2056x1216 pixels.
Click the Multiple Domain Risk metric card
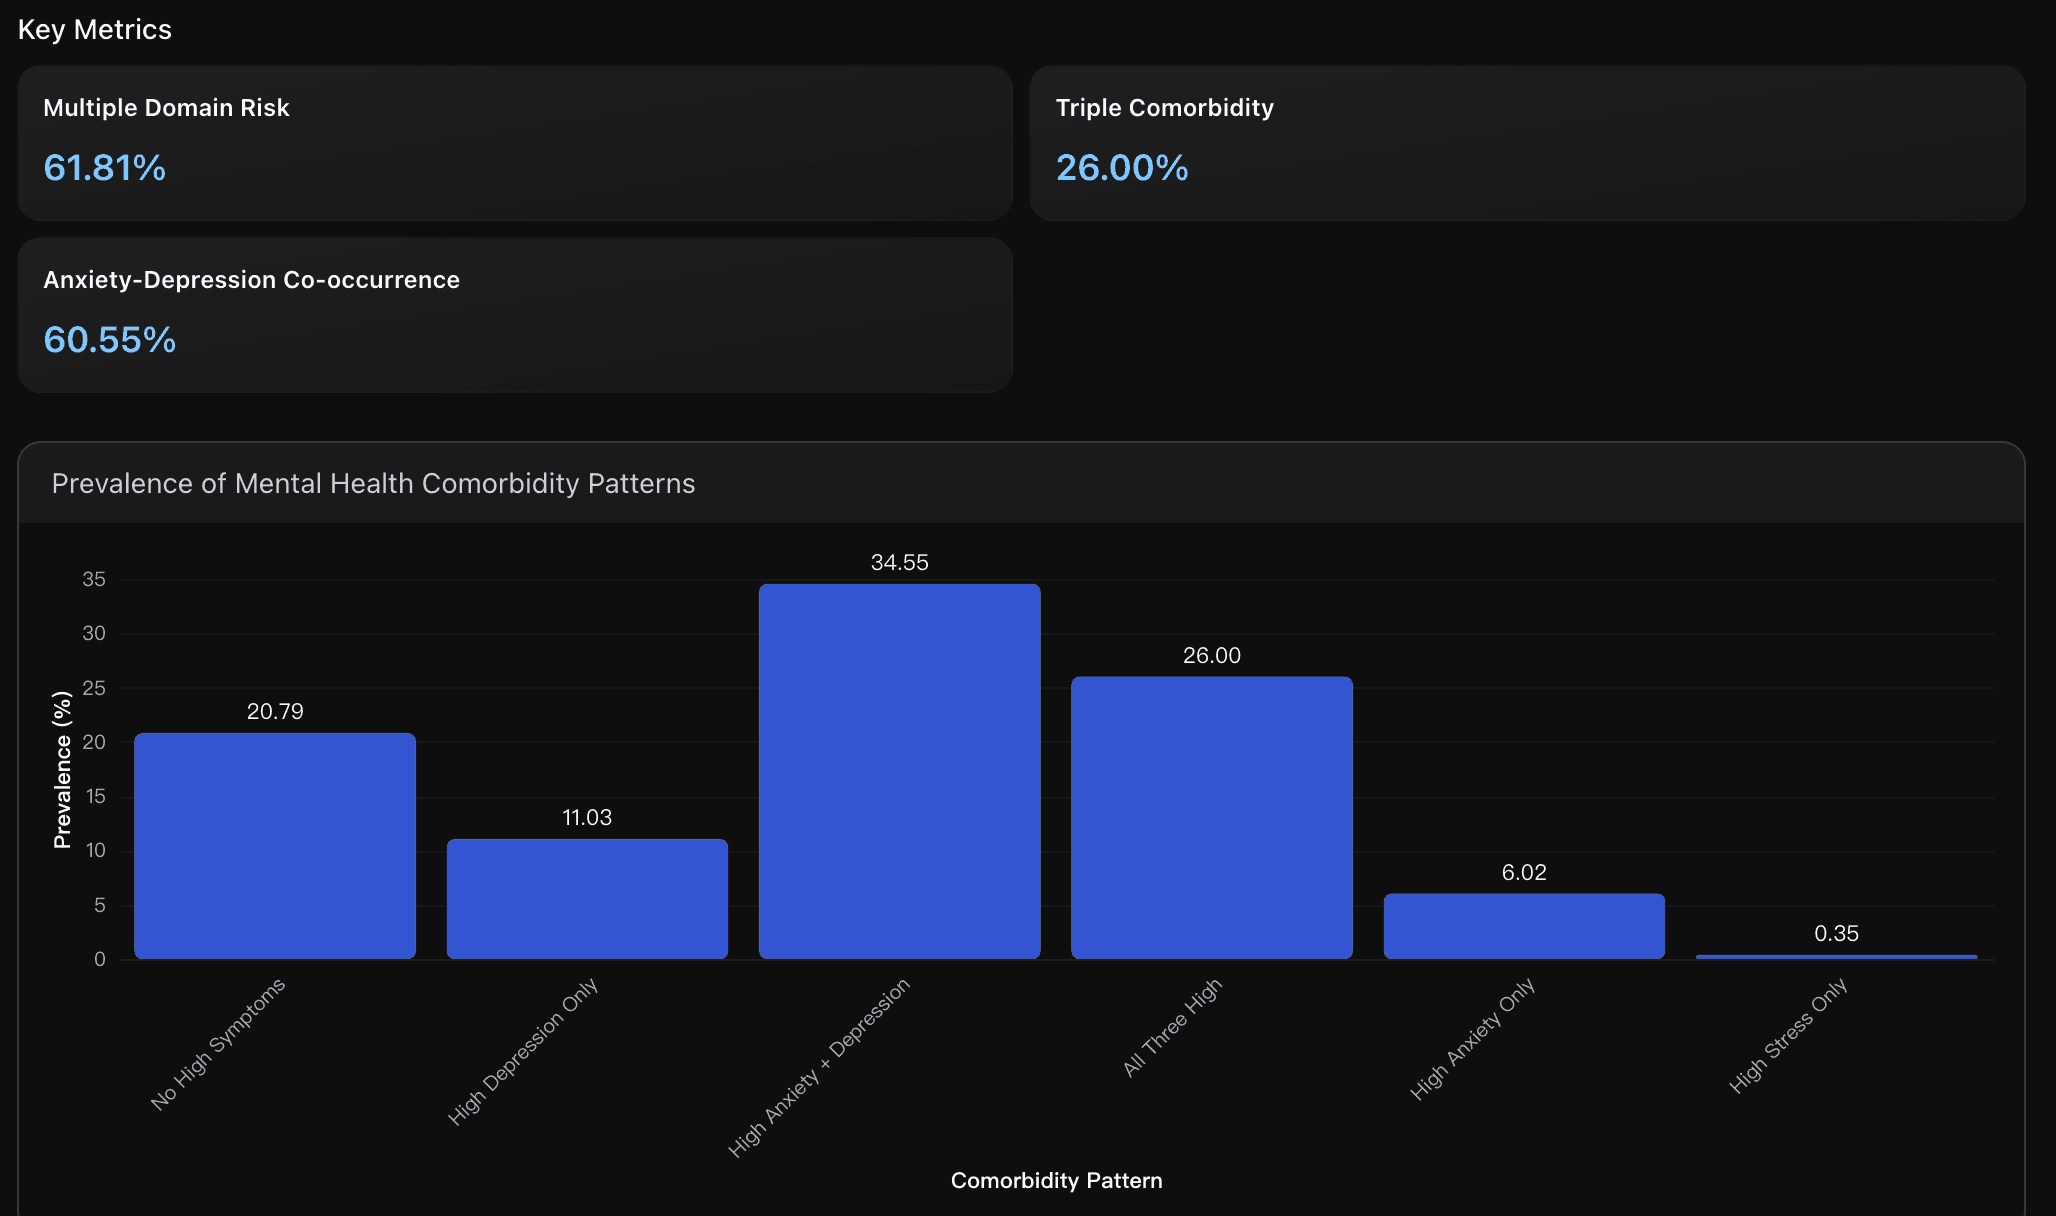[515, 143]
